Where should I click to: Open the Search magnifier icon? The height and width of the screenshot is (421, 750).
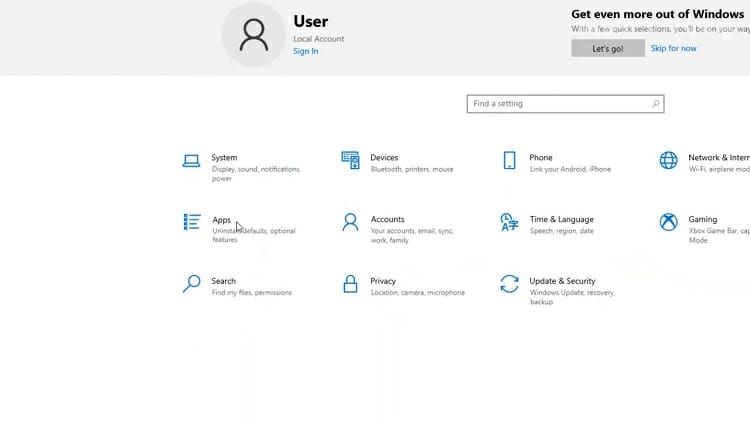[x=191, y=284]
